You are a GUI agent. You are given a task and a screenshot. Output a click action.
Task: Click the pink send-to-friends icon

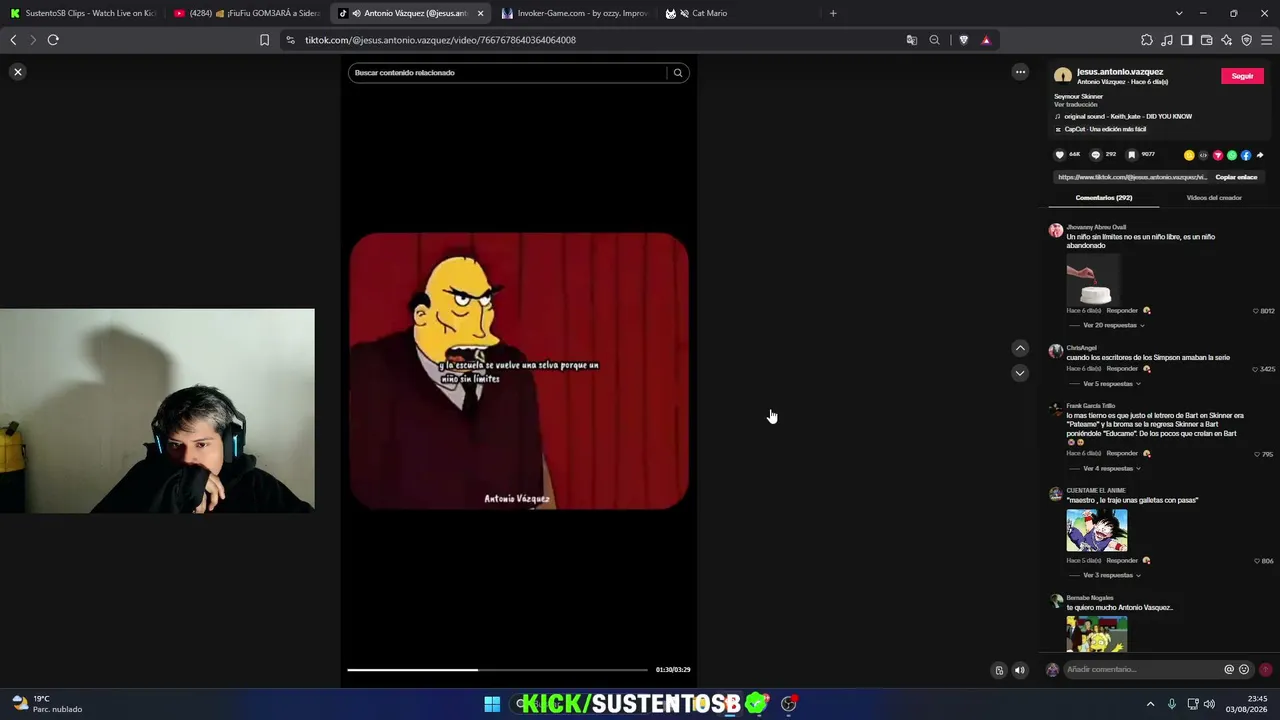pyautogui.click(x=1218, y=155)
